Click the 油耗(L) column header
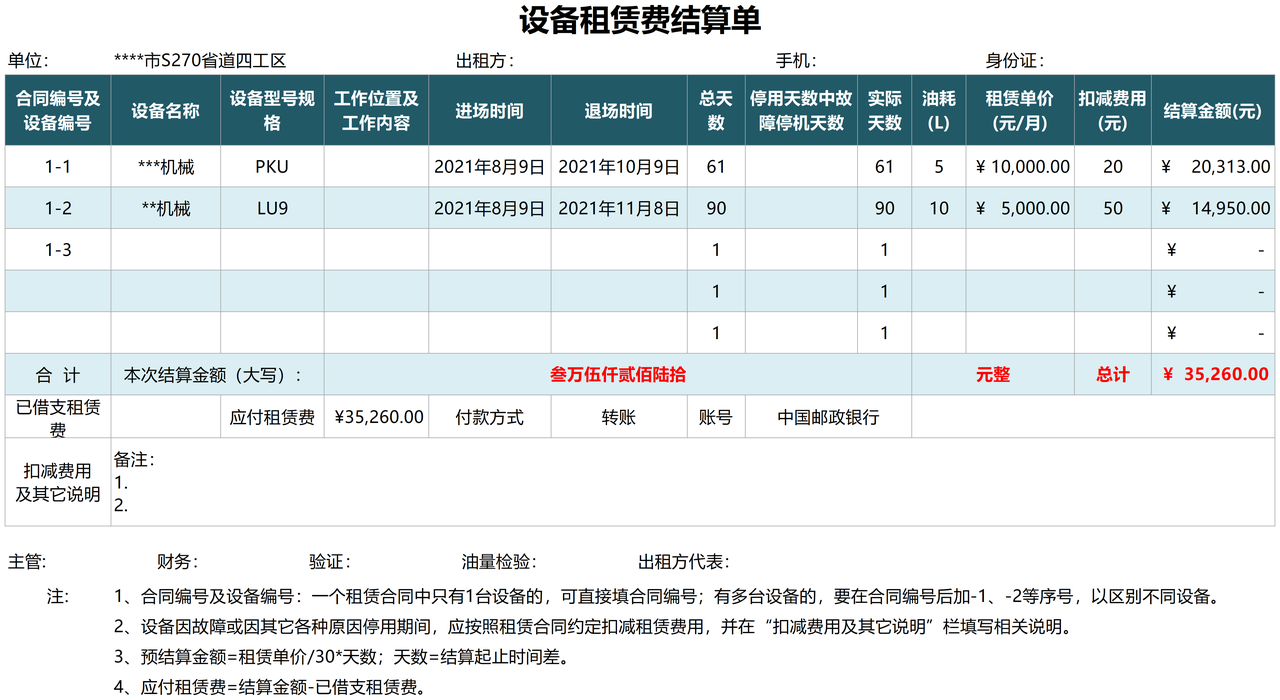Image resolution: width=1280 pixels, height=700 pixels. [938, 110]
